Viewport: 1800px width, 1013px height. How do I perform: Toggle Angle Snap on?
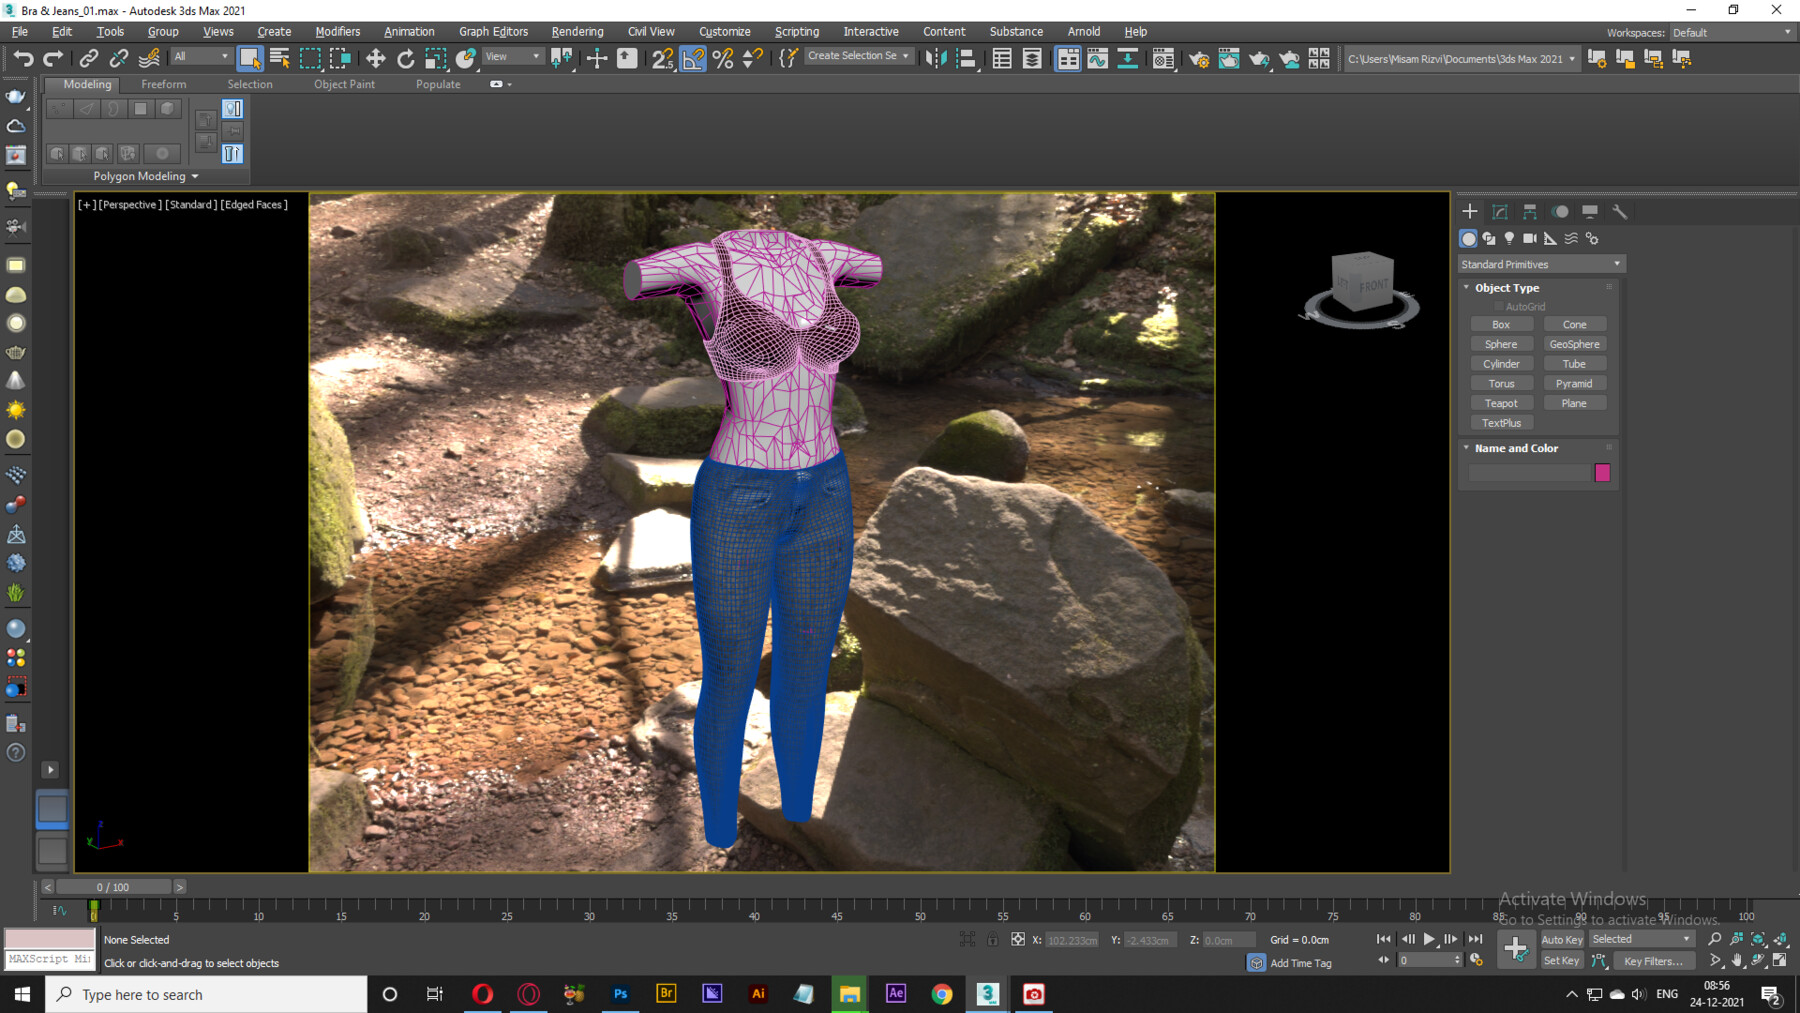point(693,57)
